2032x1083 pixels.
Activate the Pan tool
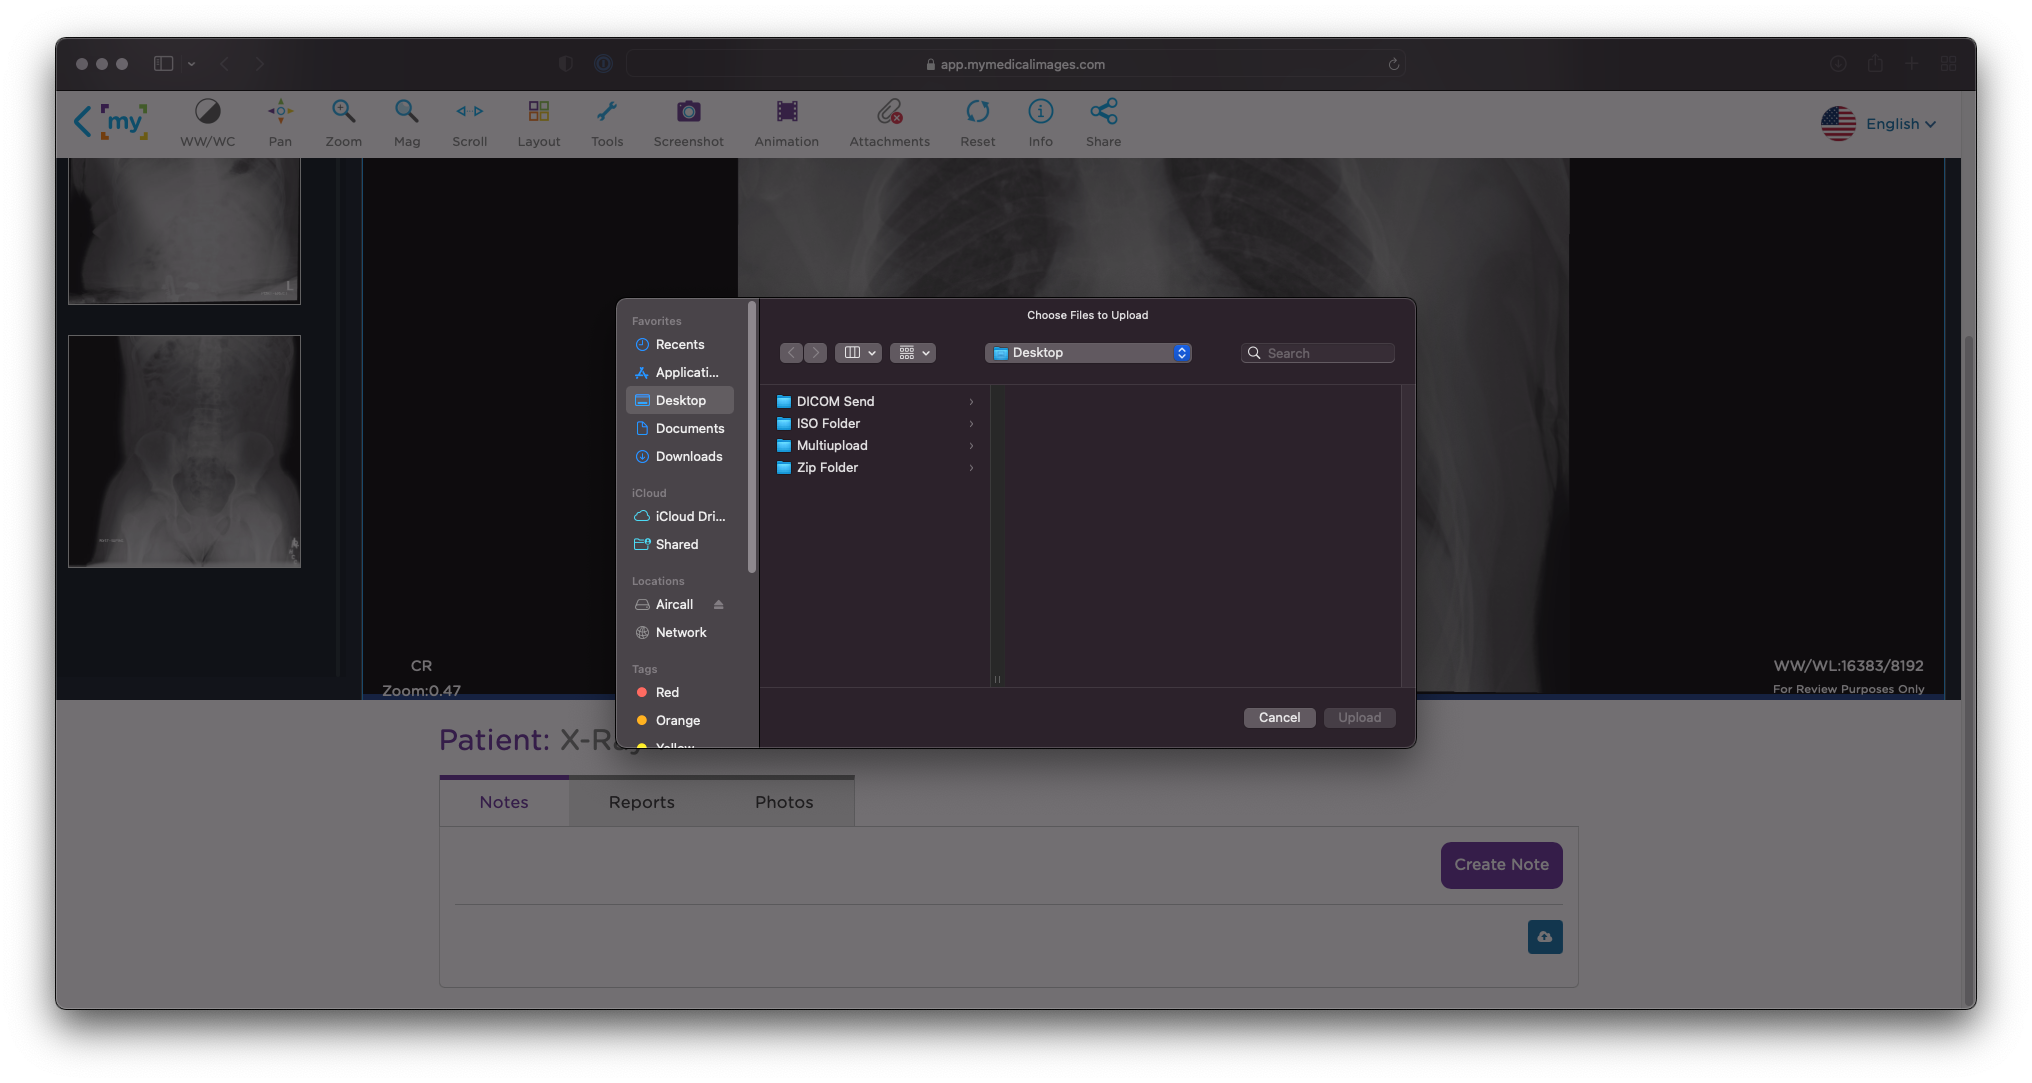tap(280, 123)
